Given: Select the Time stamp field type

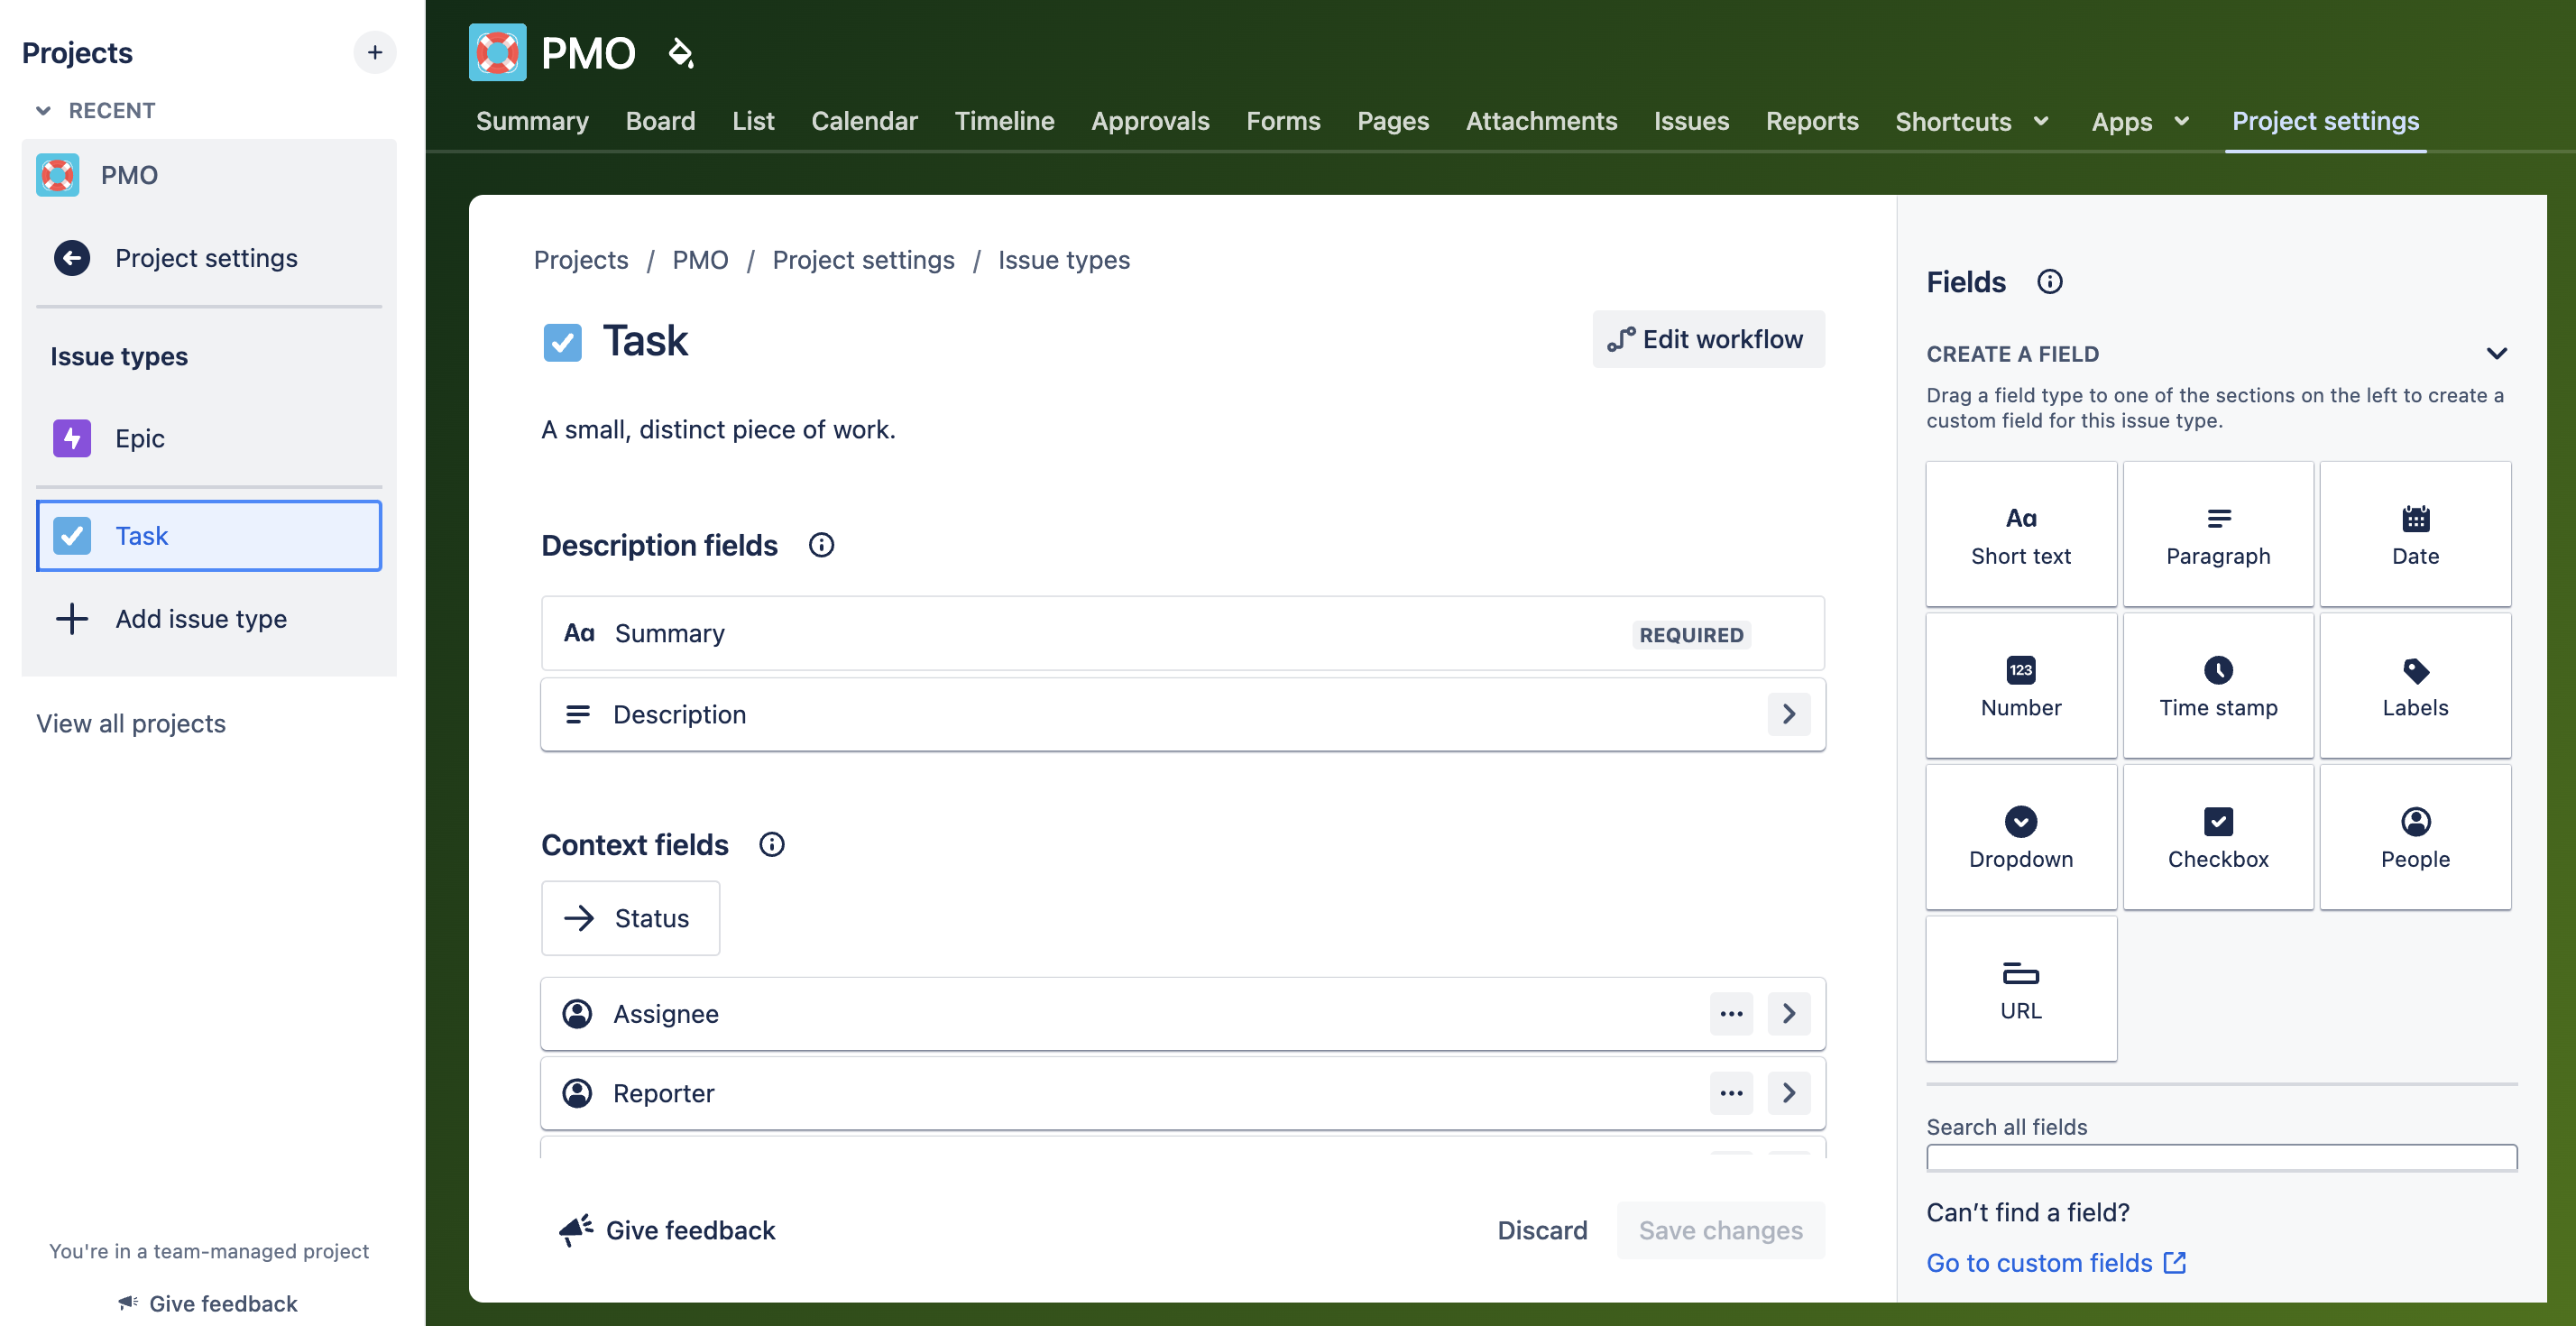Looking at the screenshot, I should coord(2218,685).
